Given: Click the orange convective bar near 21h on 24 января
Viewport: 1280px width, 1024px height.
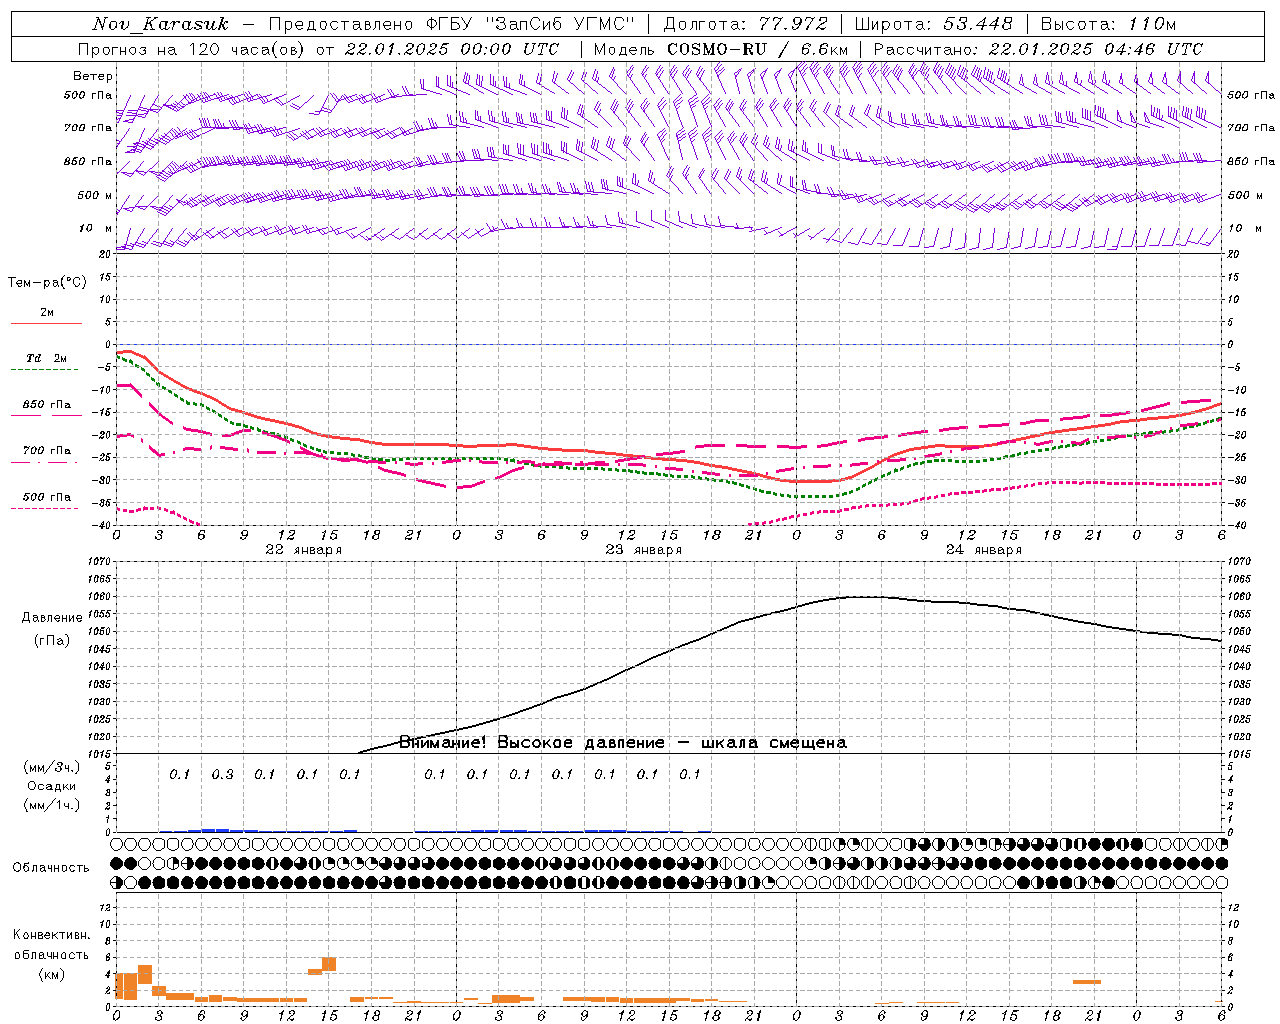Looking at the screenshot, I should 1087,981.
